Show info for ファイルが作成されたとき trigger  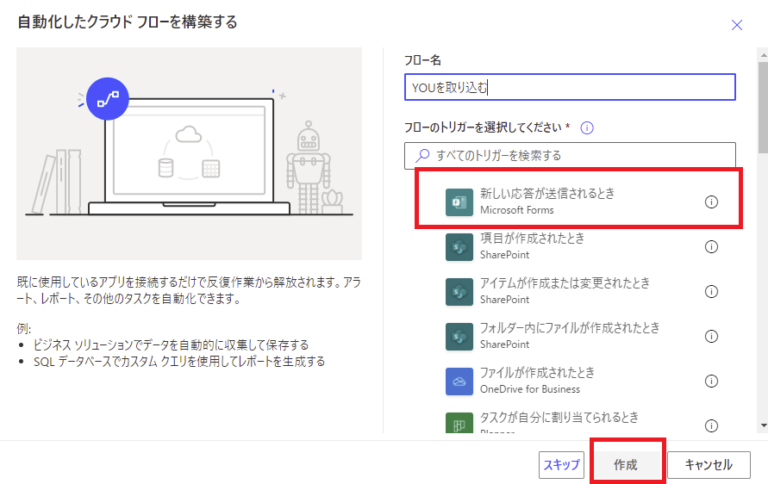(x=712, y=381)
